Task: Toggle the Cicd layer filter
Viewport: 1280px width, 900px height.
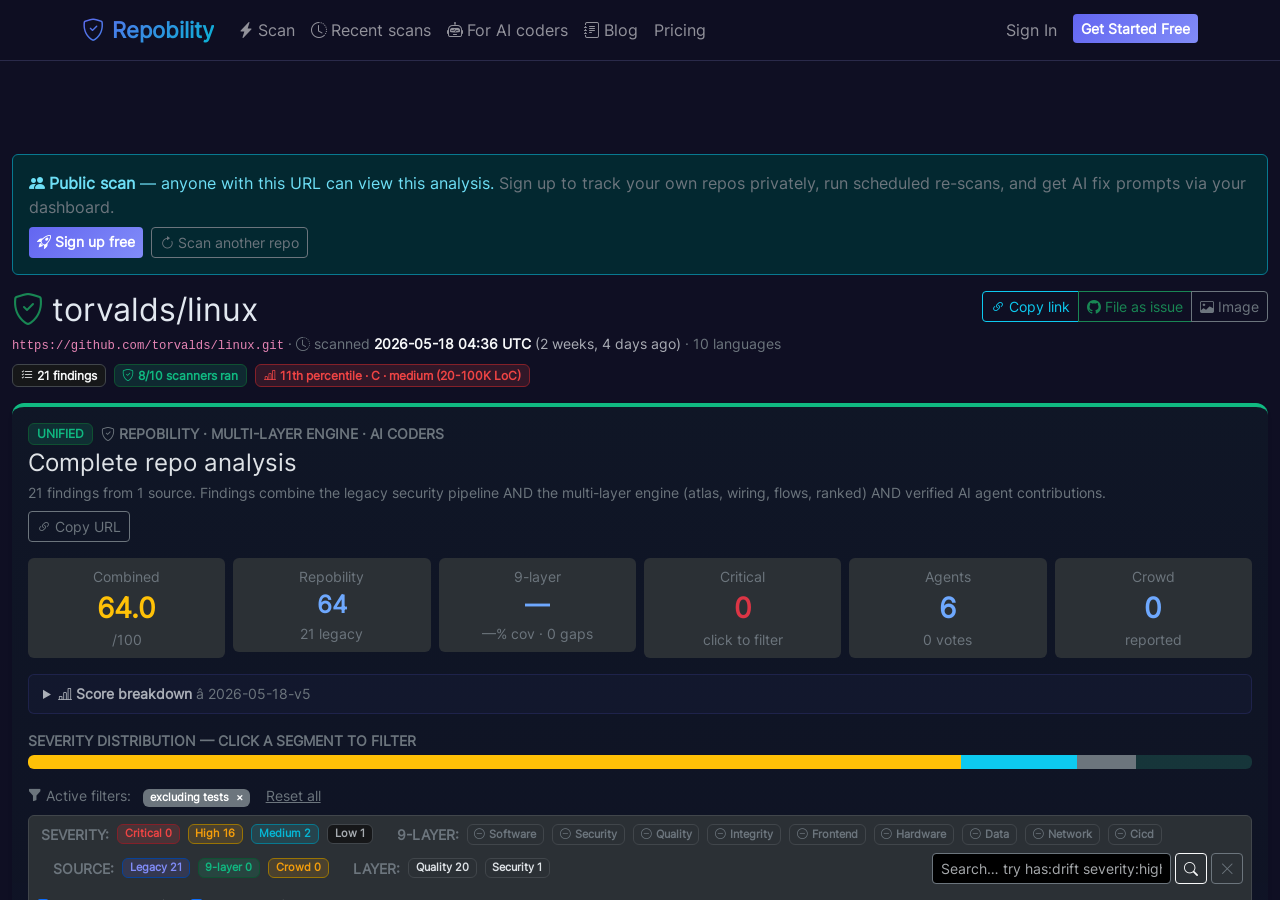Action: [x=1135, y=834]
